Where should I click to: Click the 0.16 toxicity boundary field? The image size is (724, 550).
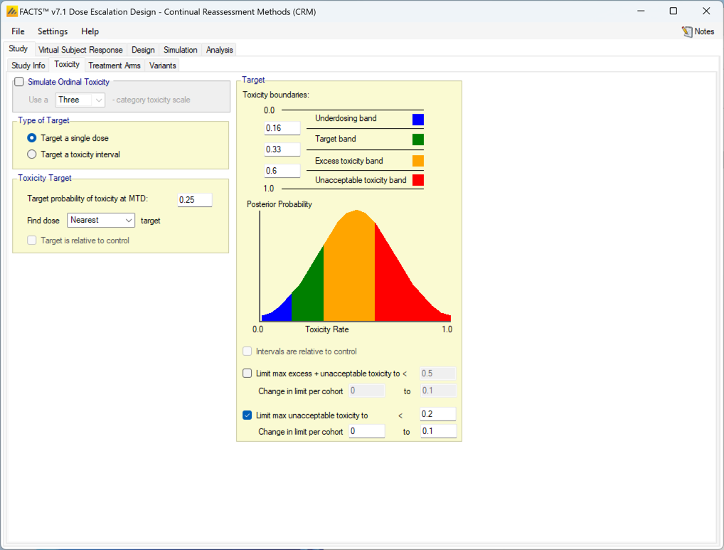(282, 128)
